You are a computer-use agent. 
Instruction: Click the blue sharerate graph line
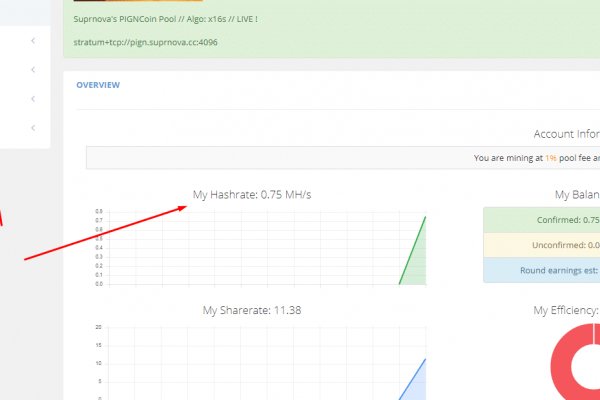click(x=414, y=377)
